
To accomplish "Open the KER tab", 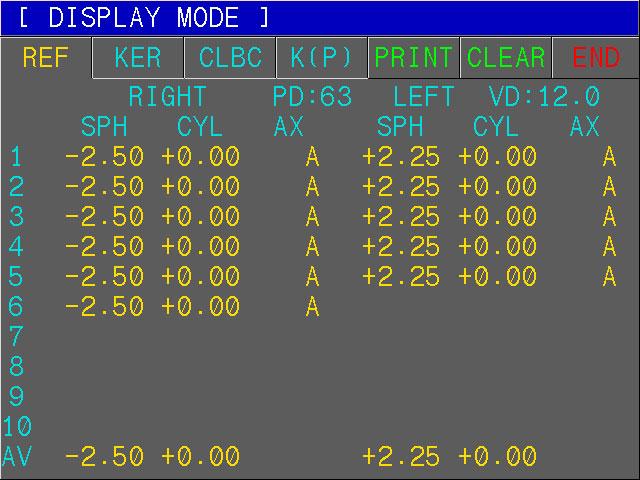I will coord(138,58).
